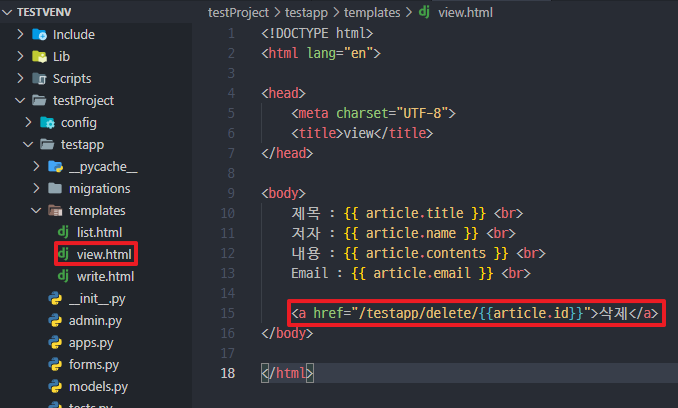This screenshot has width=678, height=408.
Task: Select the Include folder label
Action: point(74,35)
